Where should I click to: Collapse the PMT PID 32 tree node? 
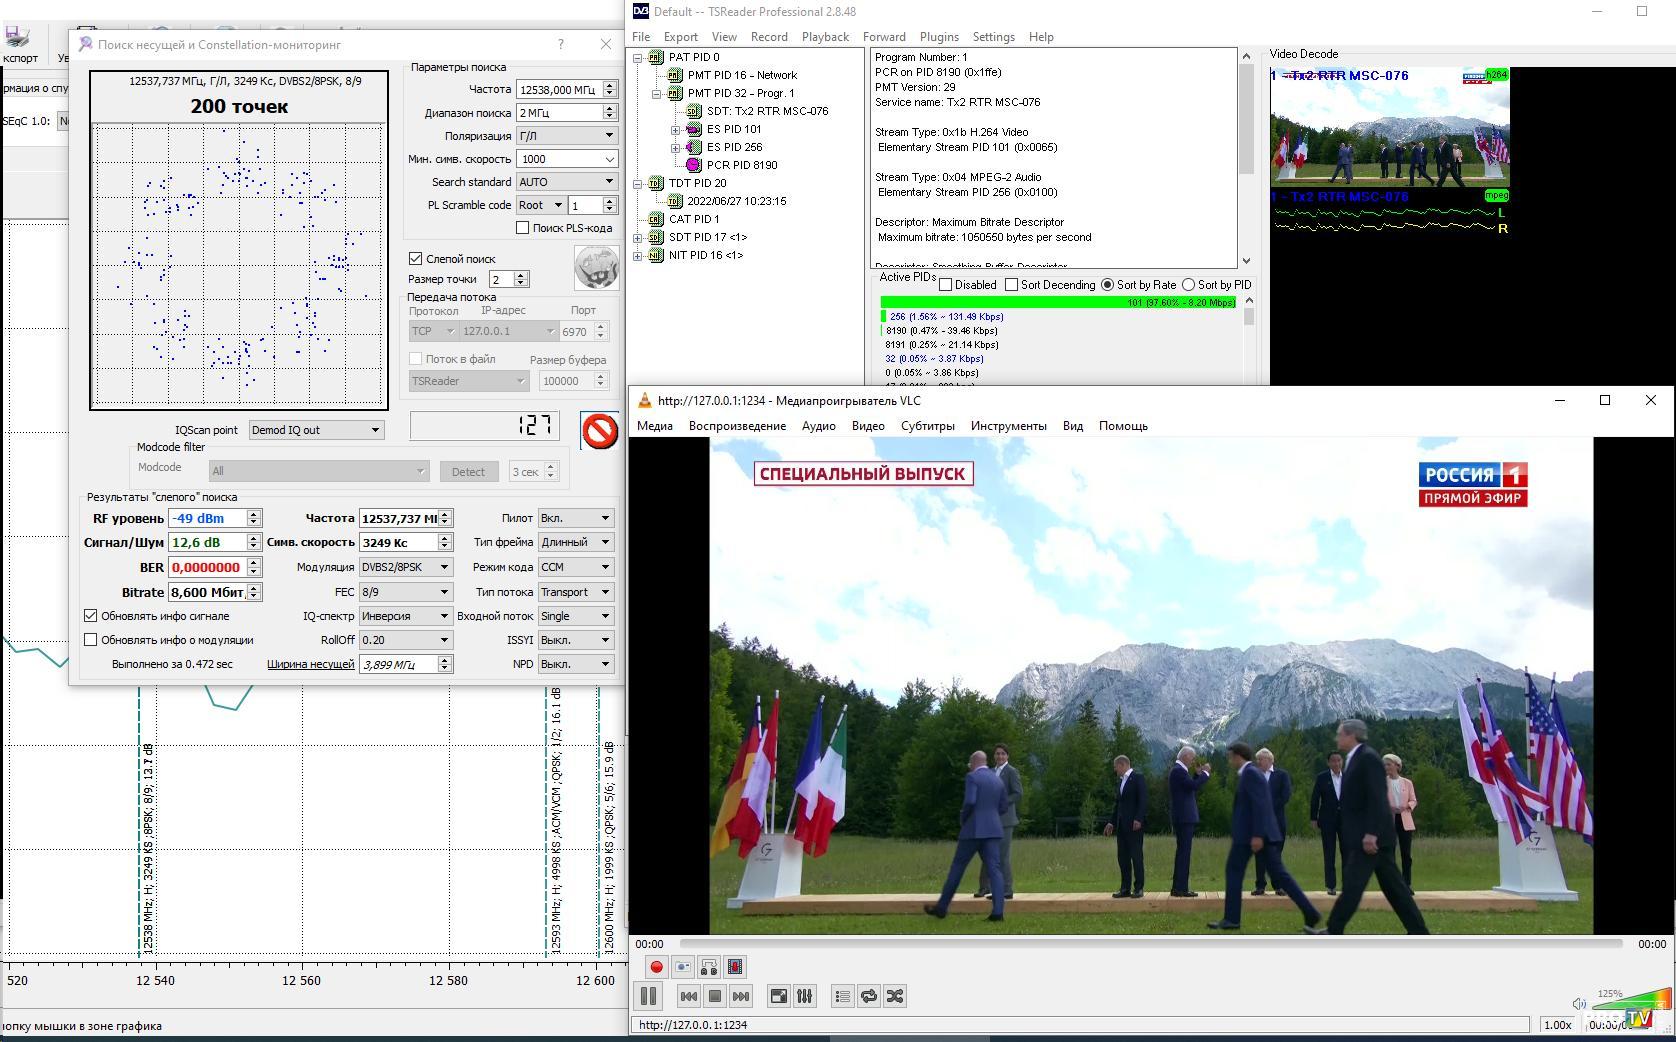click(x=656, y=93)
